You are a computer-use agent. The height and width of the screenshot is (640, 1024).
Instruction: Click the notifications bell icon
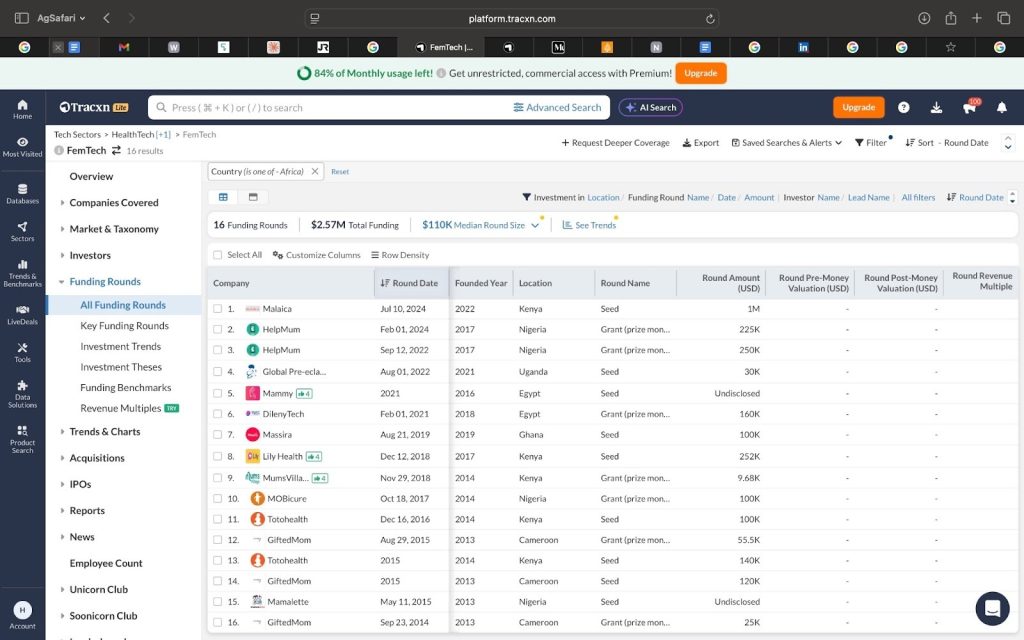click(1001, 107)
